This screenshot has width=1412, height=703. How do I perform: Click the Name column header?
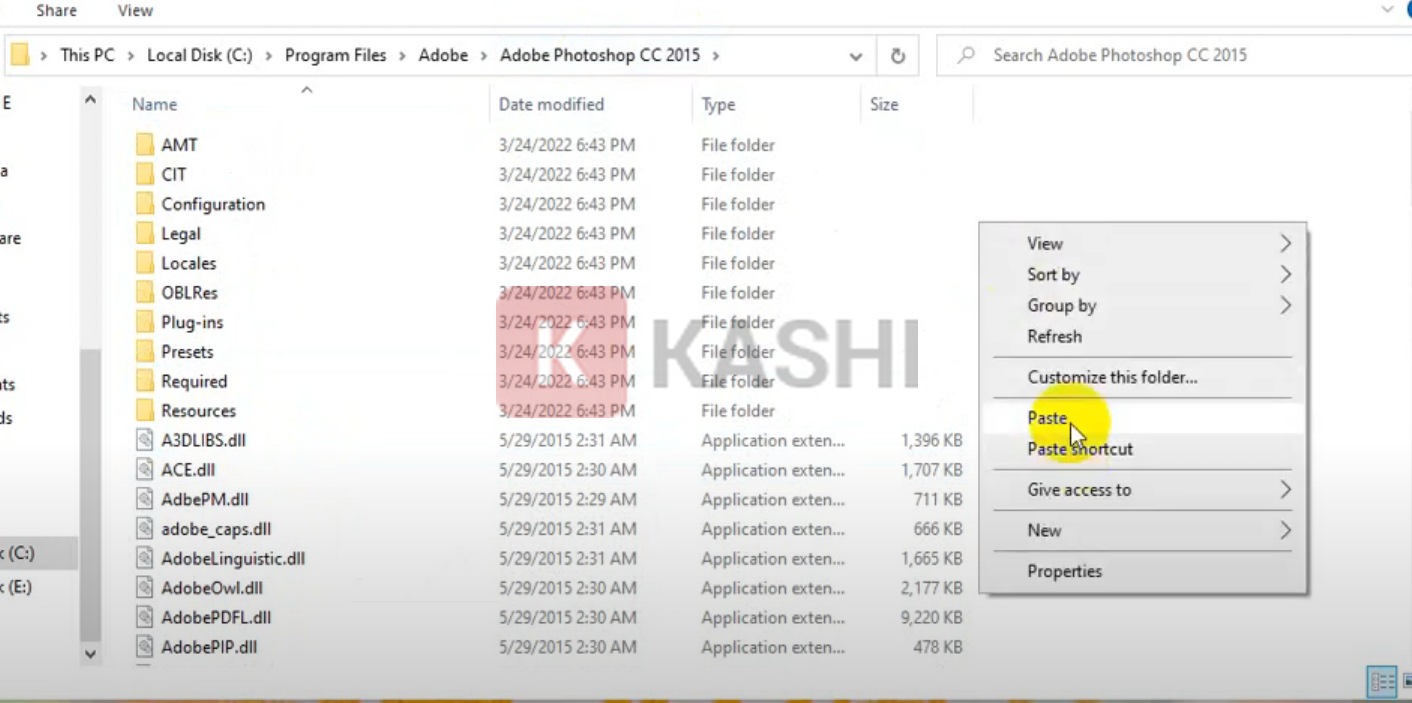pos(154,104)
